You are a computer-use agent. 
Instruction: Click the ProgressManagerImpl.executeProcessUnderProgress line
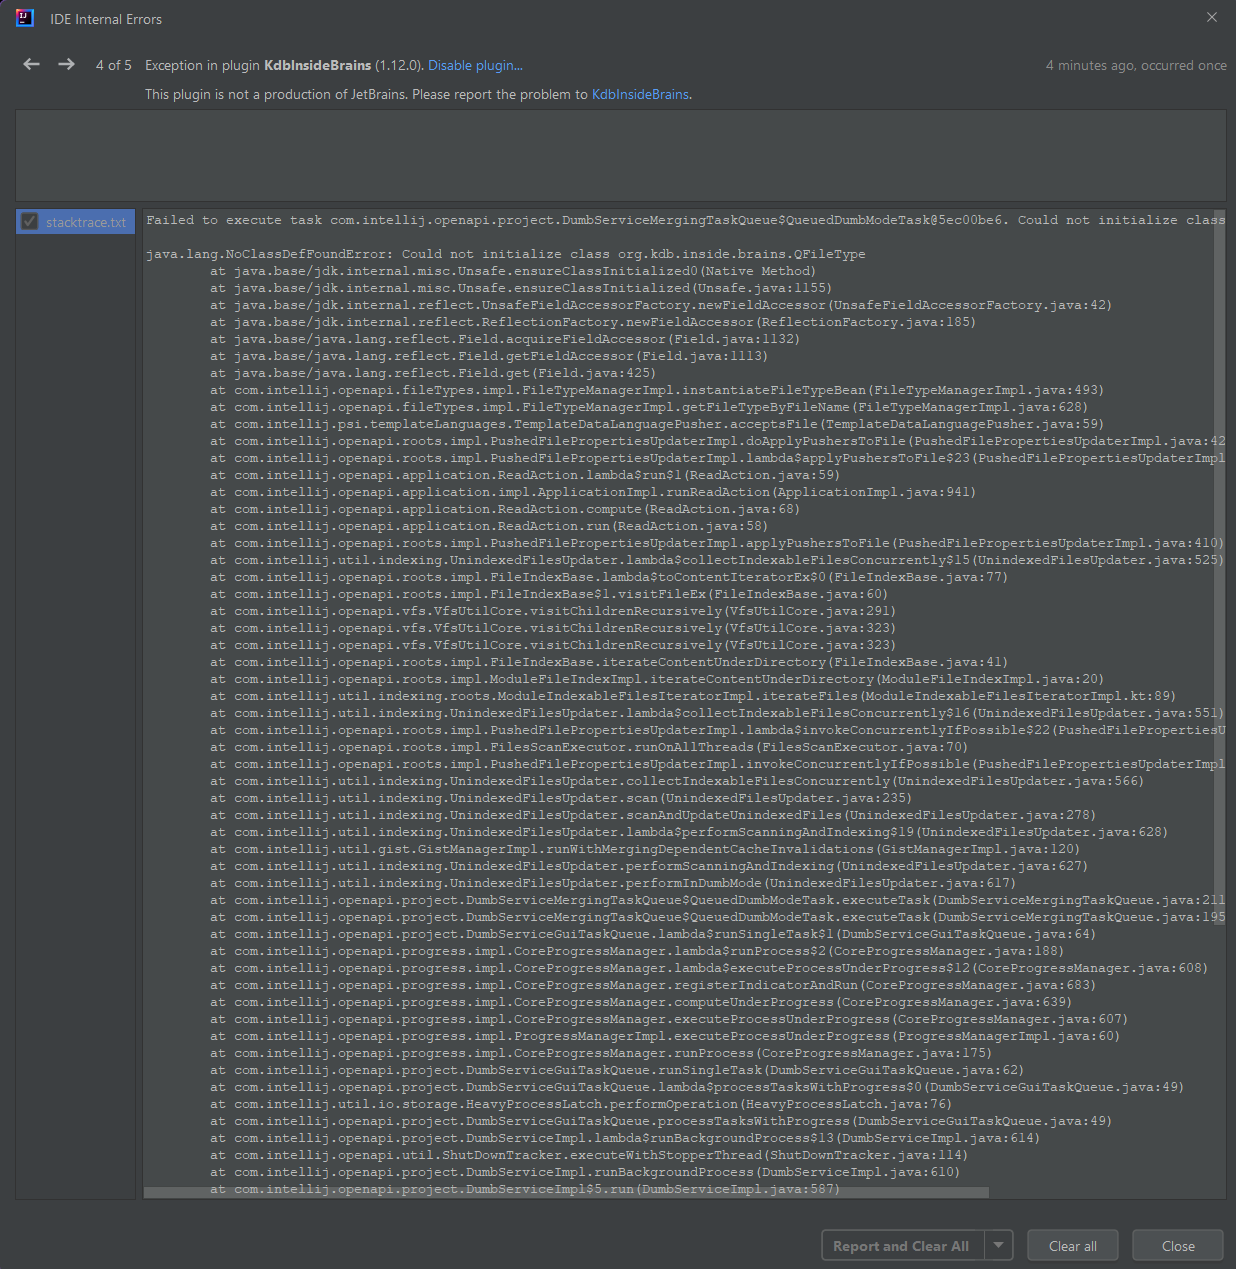[665, 1036]
